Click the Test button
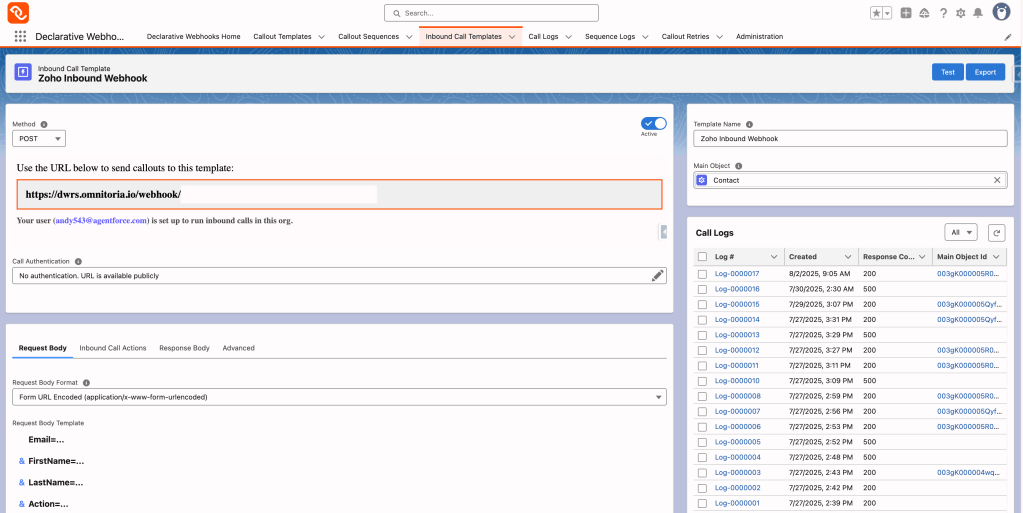This screenshot has width=1023, height=513. (x=947, y=72)
